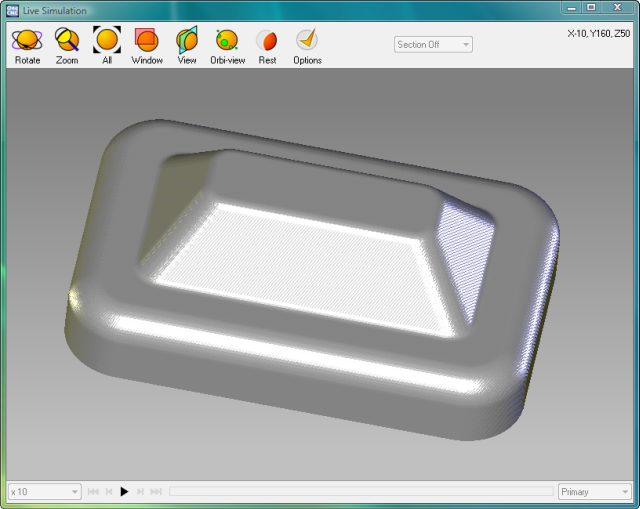640x509 pixels.
Task: Click the All (fit all) icon
Action: tap(107, 46)
